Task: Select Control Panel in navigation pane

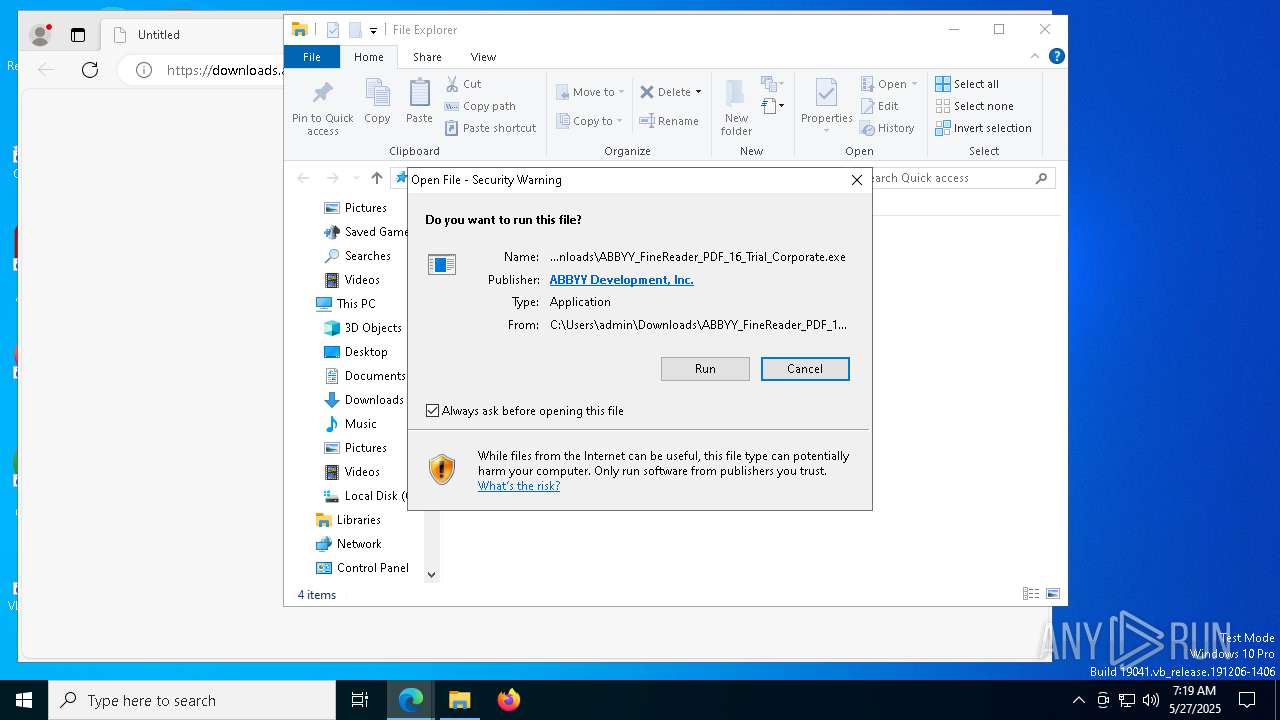Action: [x=362, y=568]
